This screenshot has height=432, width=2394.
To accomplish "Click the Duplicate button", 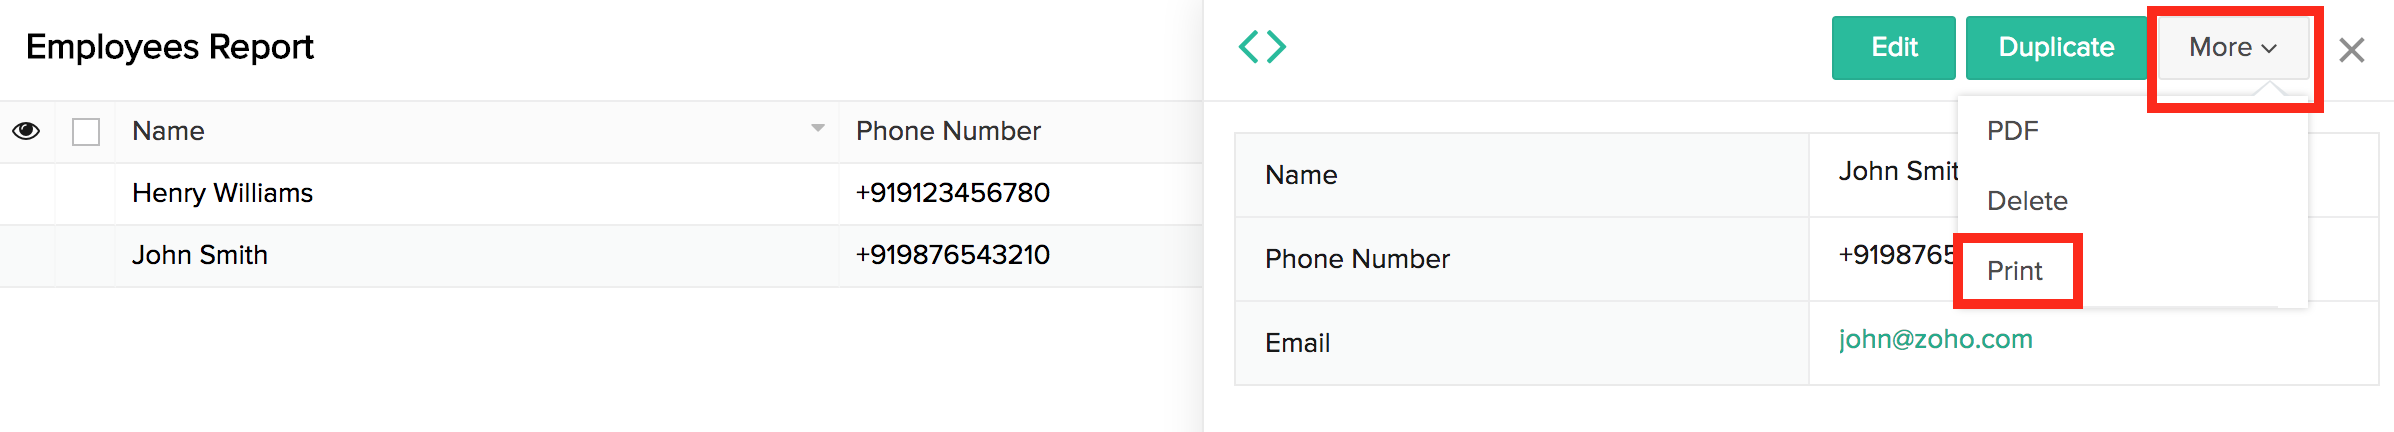I will pyautogui.click(x=2055, y=48).
